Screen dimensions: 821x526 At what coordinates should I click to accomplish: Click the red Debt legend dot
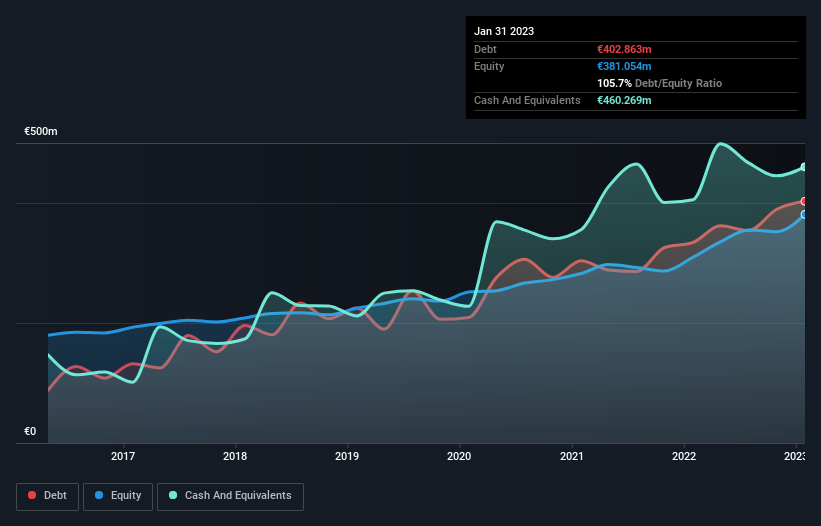pos(32,495)
